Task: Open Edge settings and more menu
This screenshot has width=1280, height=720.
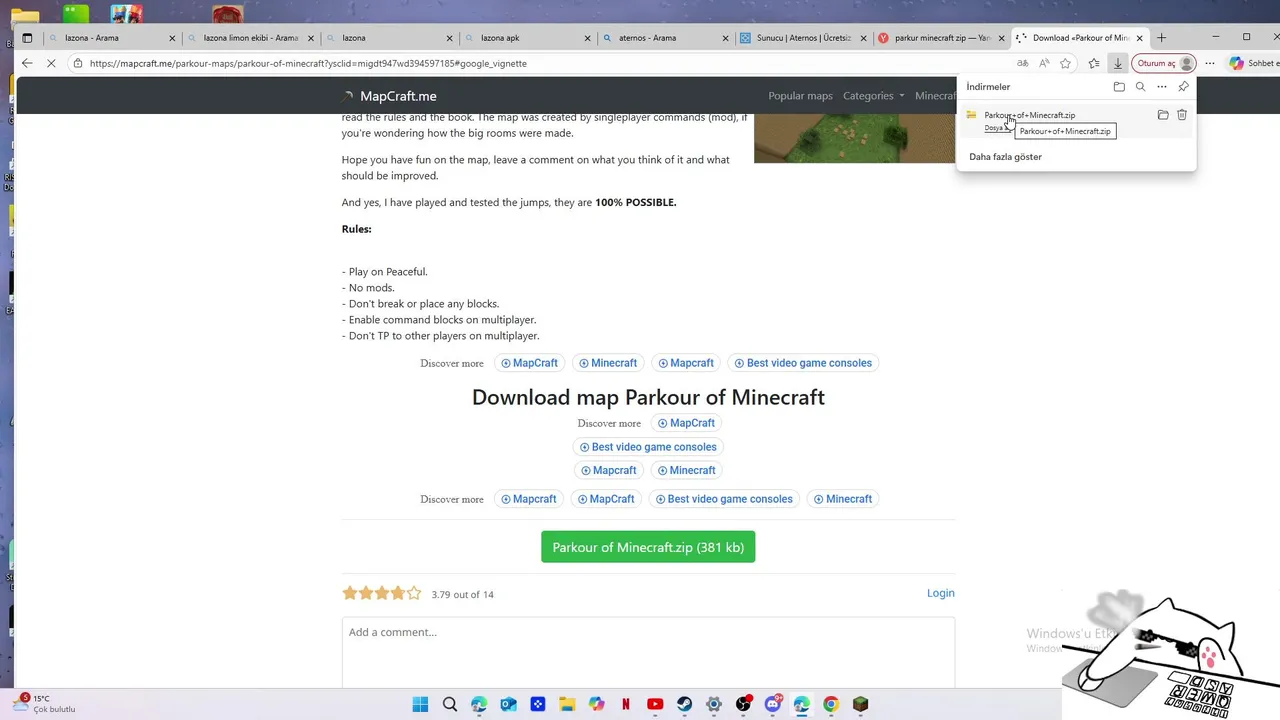Action: [x=1210, y=63]
